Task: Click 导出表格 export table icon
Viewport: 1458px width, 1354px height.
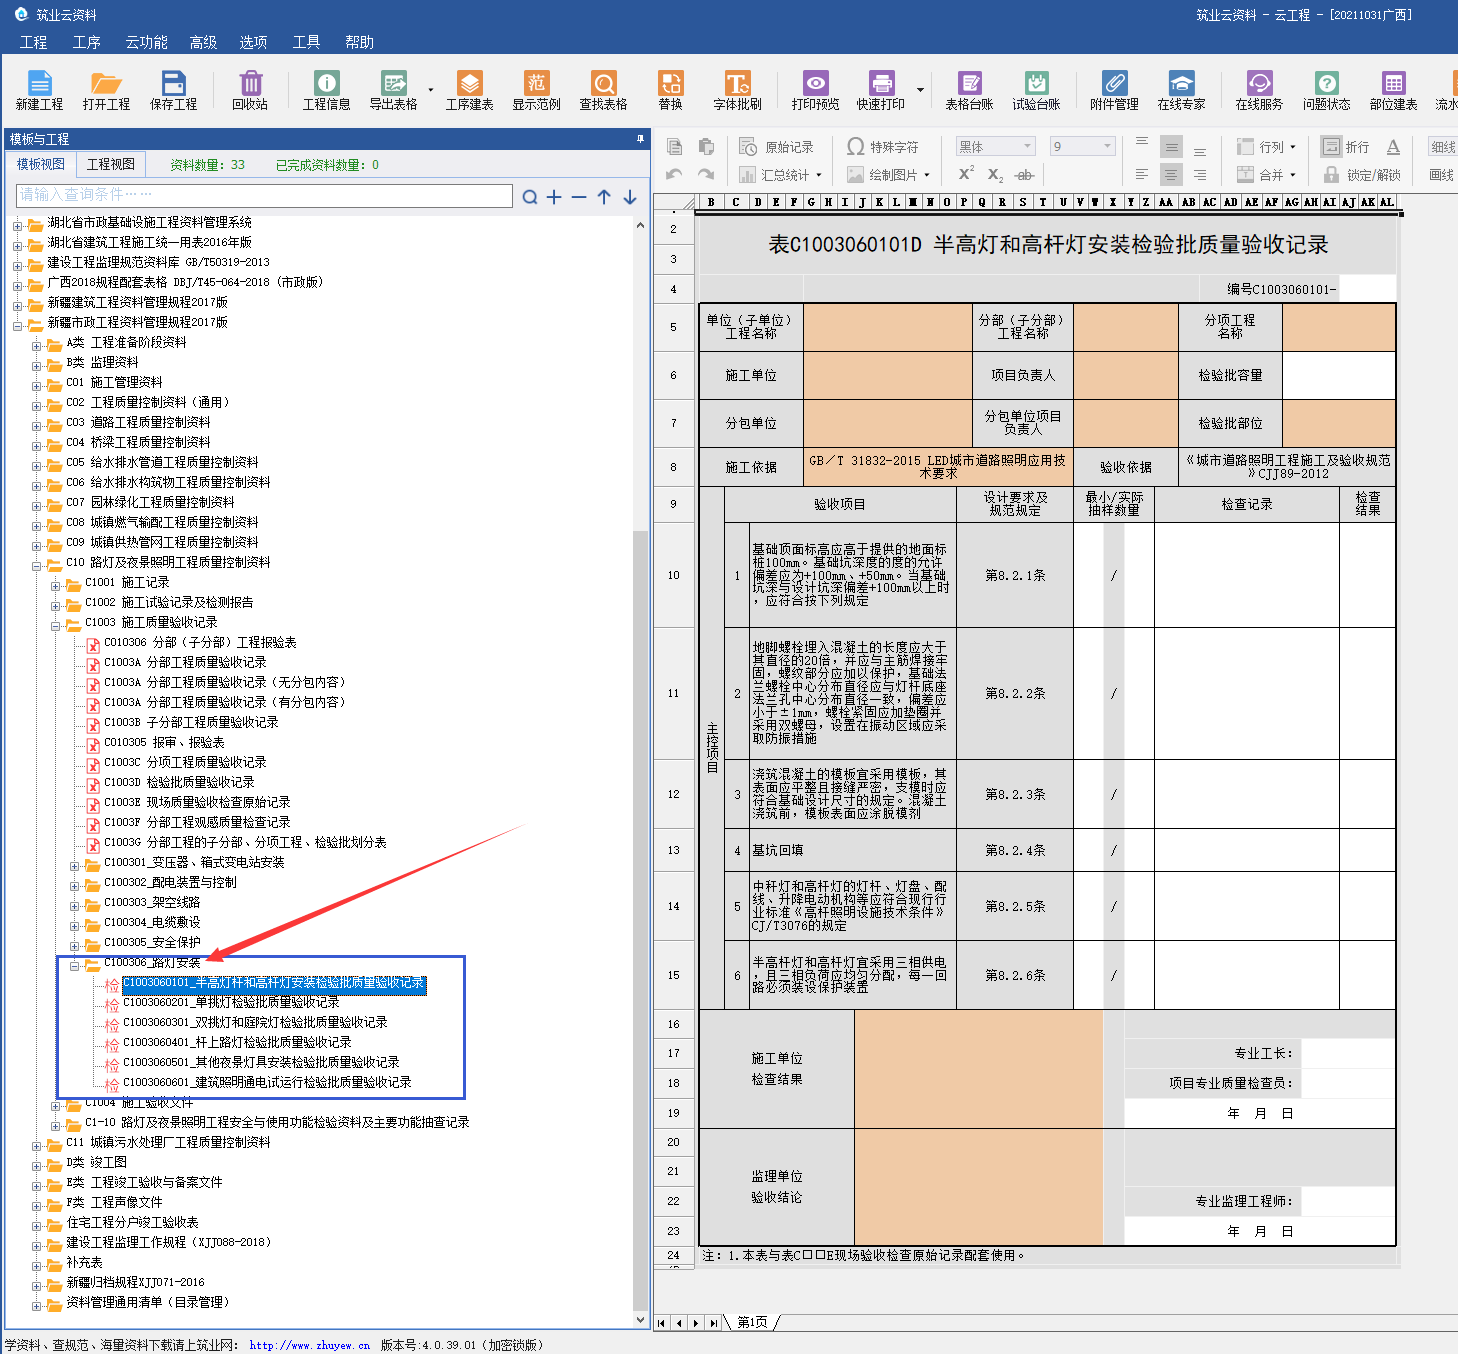Action: [393, 90]
